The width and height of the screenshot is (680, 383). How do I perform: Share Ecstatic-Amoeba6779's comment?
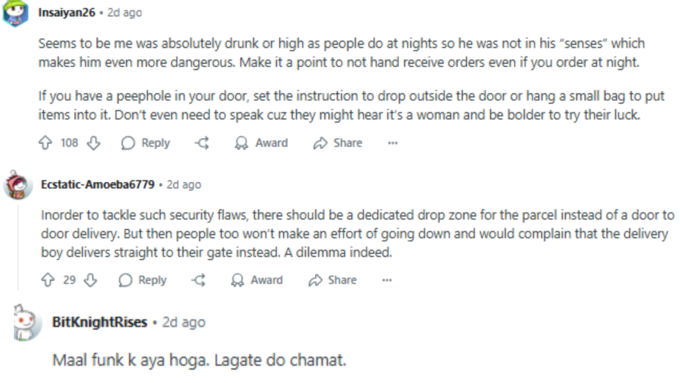tap(333, 280)
